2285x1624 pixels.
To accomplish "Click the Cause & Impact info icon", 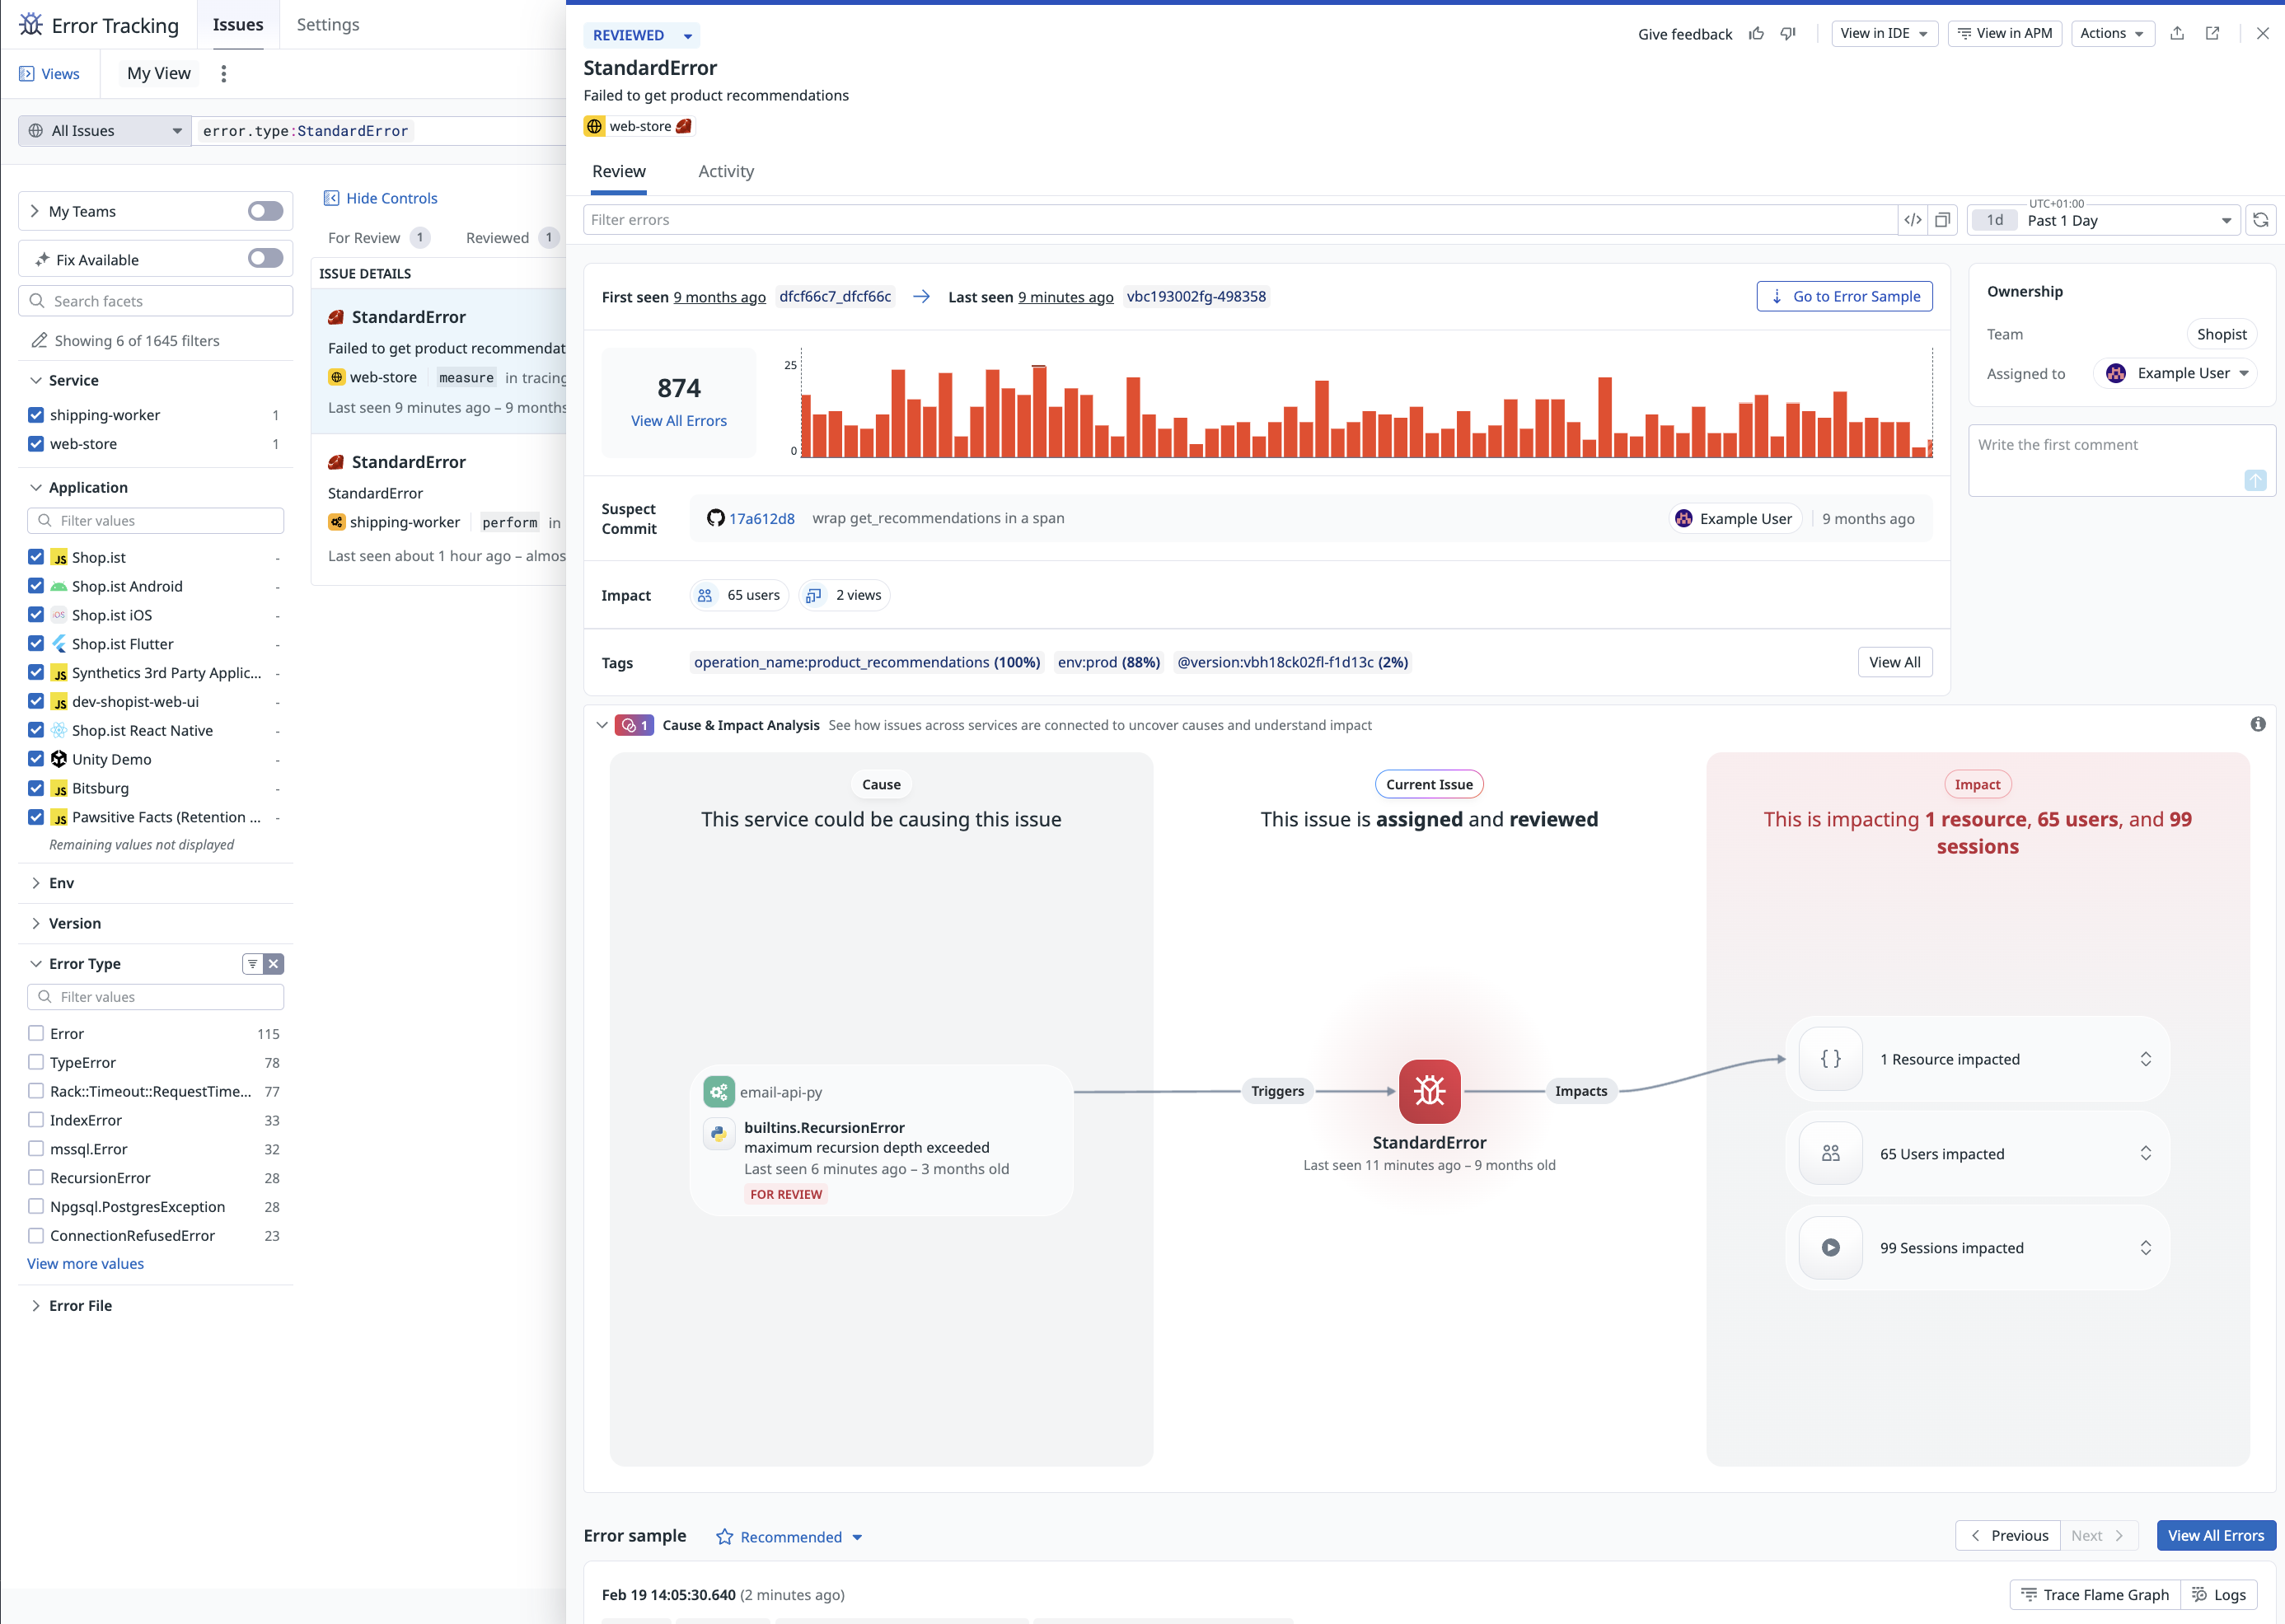I will [2258, 724].
